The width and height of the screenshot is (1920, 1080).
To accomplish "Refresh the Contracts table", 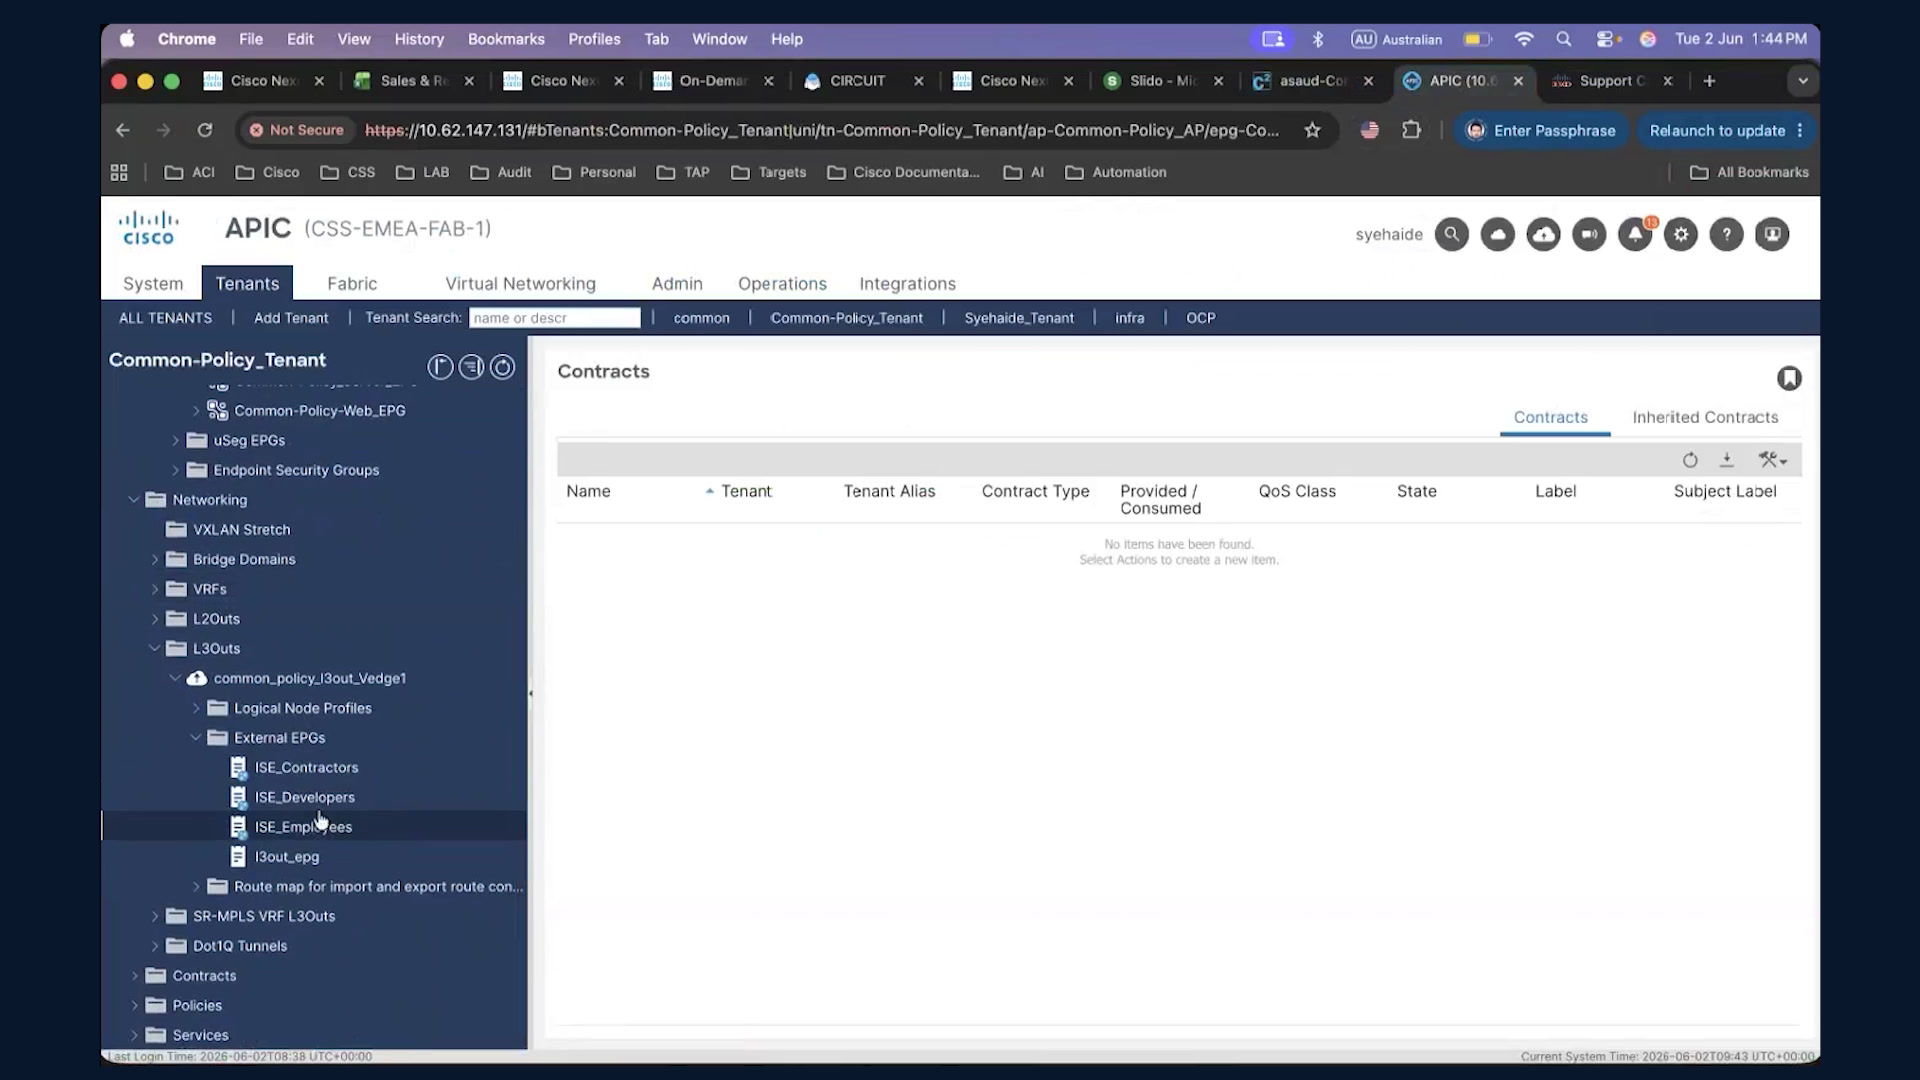I will (x=1690, y=460).
